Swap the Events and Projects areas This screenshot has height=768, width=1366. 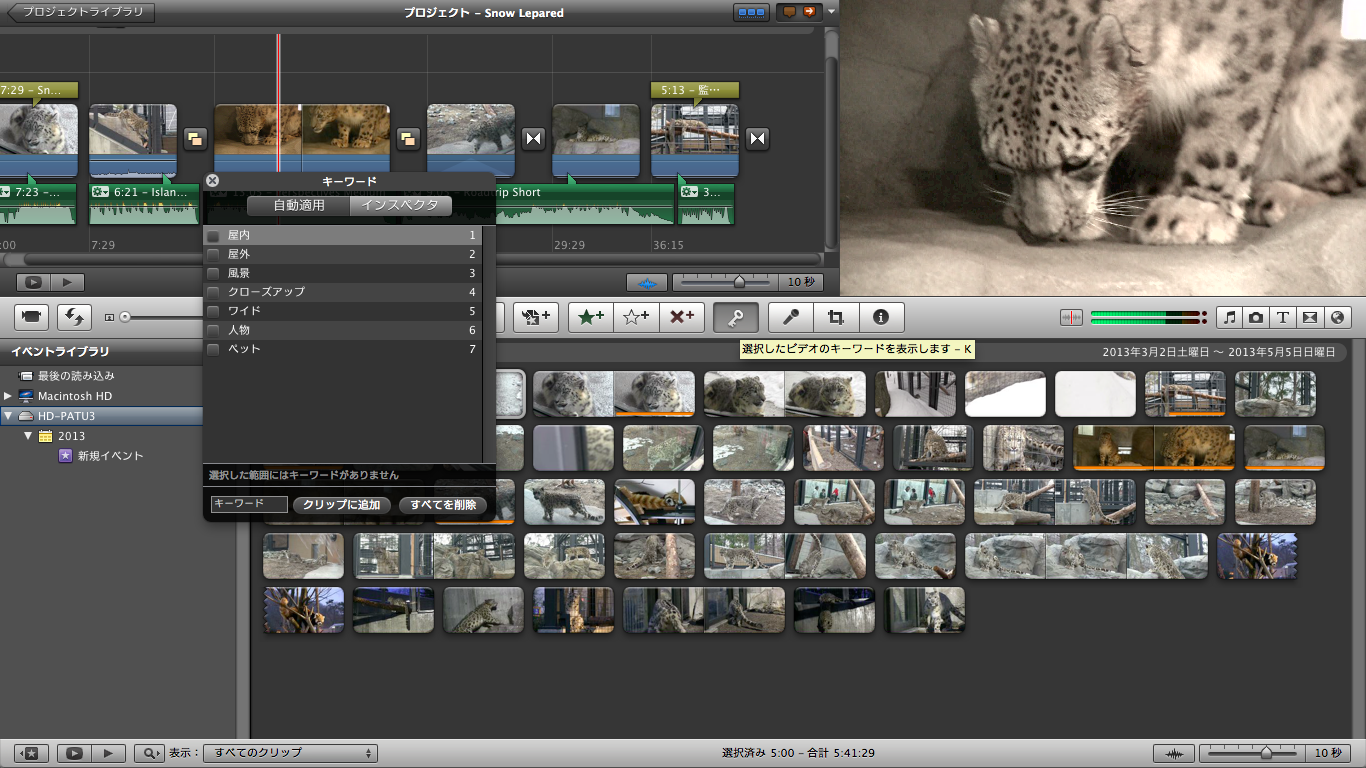click(74, 317)
